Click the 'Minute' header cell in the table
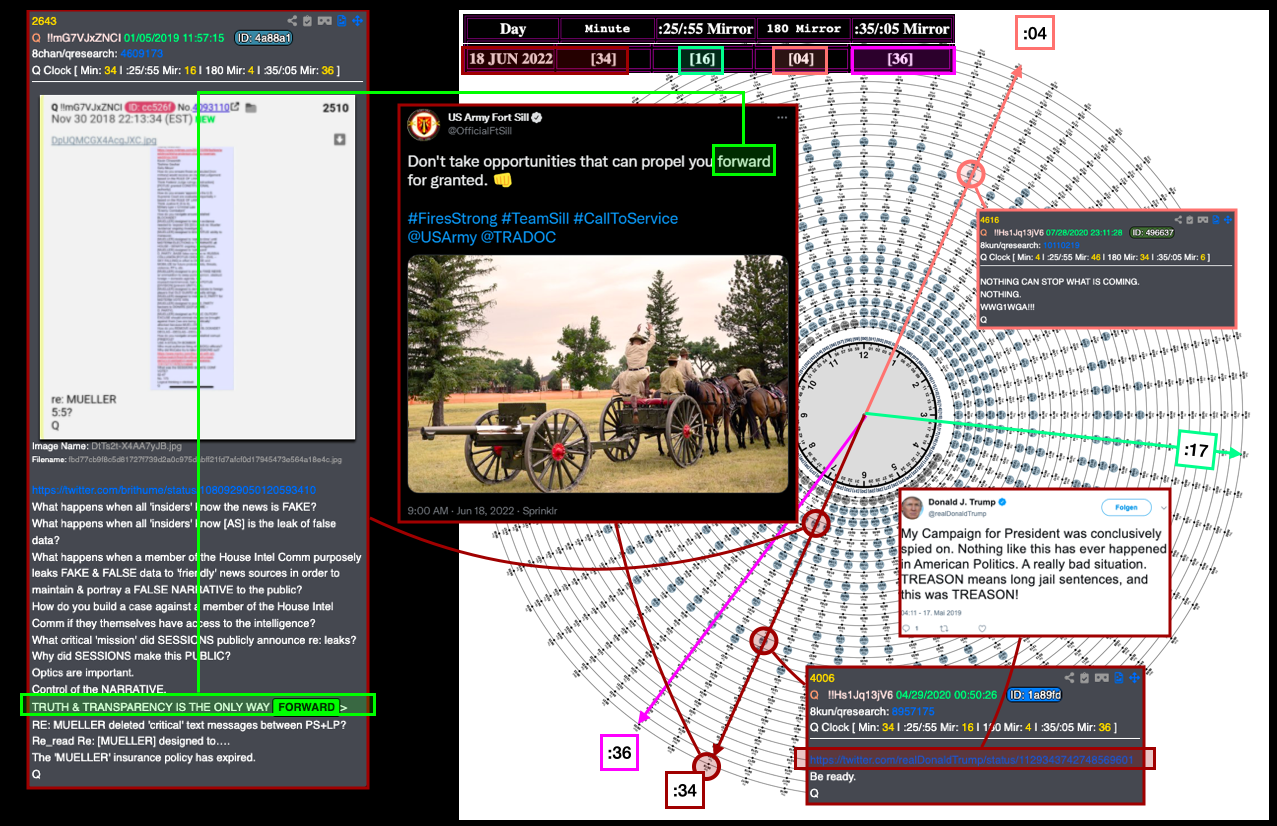Viewport: 1277px width, 826px height. (607, 29)
